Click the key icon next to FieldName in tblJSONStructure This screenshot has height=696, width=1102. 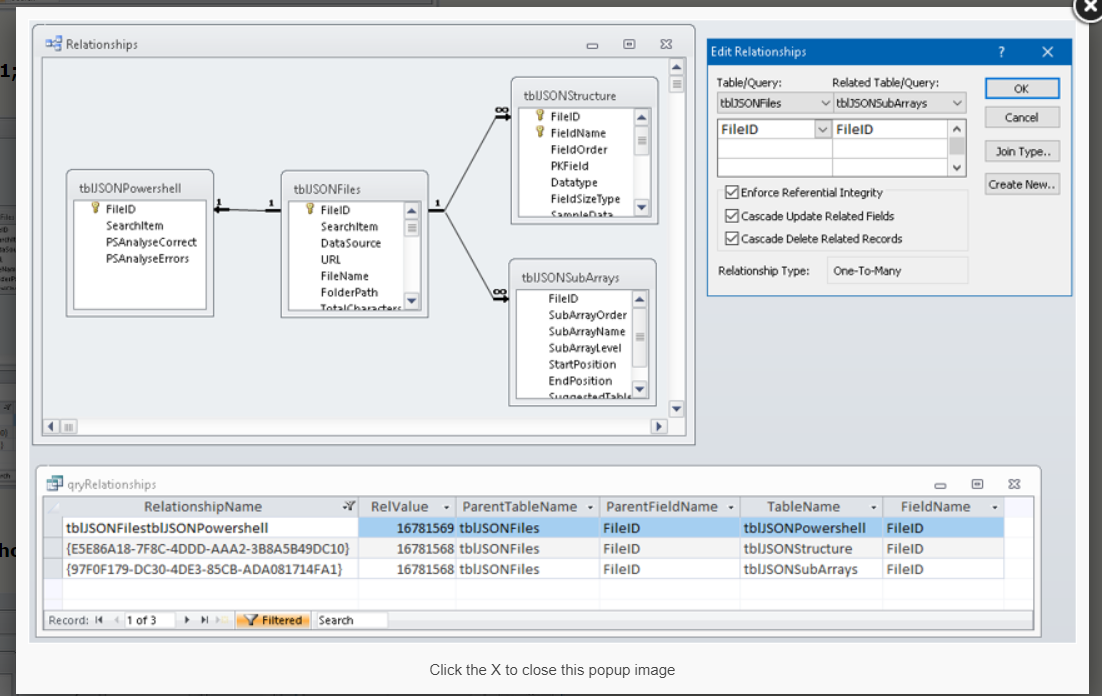540,132
